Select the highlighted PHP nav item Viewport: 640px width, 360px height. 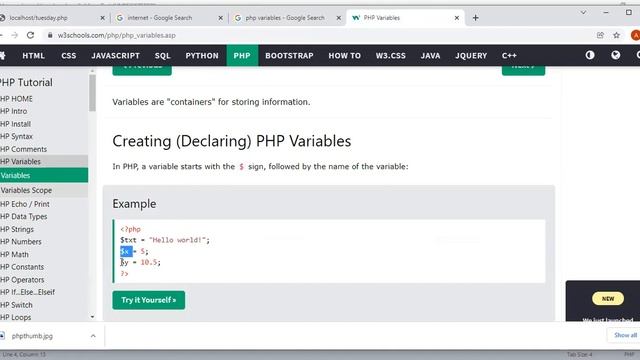click(242, 56)
